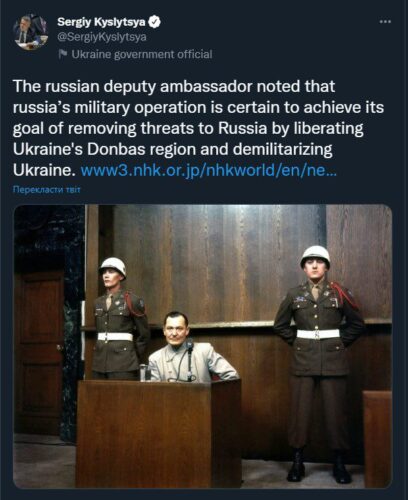
Task: Click the right guard's white helmet
Action: click(315, 256)
